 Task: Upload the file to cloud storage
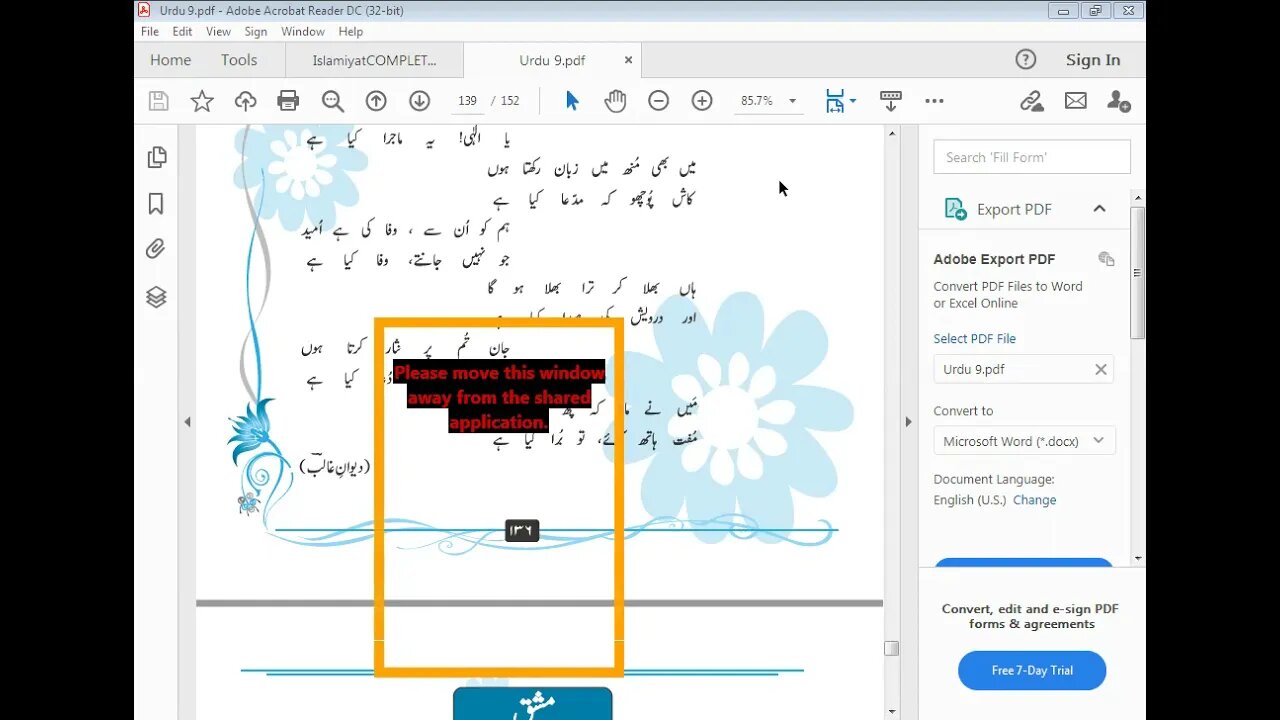[x=245, y=101]
